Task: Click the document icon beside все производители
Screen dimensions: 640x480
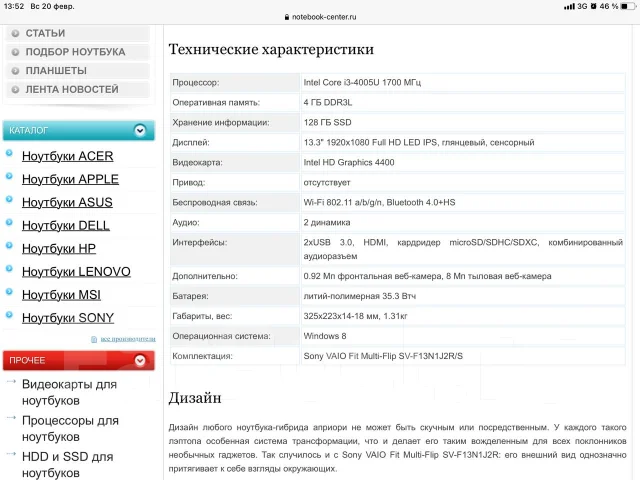Action: tap(94, 339)
